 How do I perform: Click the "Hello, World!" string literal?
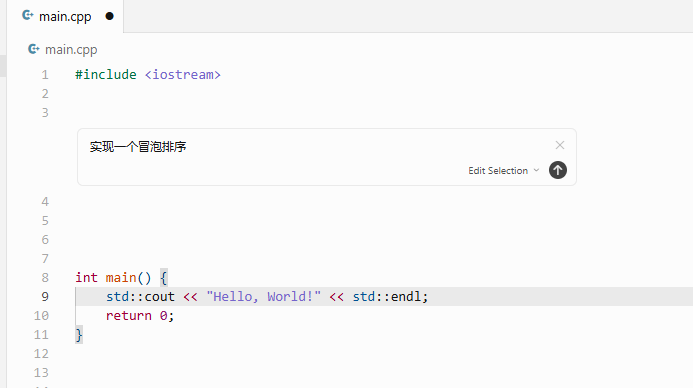pos(263,297)
